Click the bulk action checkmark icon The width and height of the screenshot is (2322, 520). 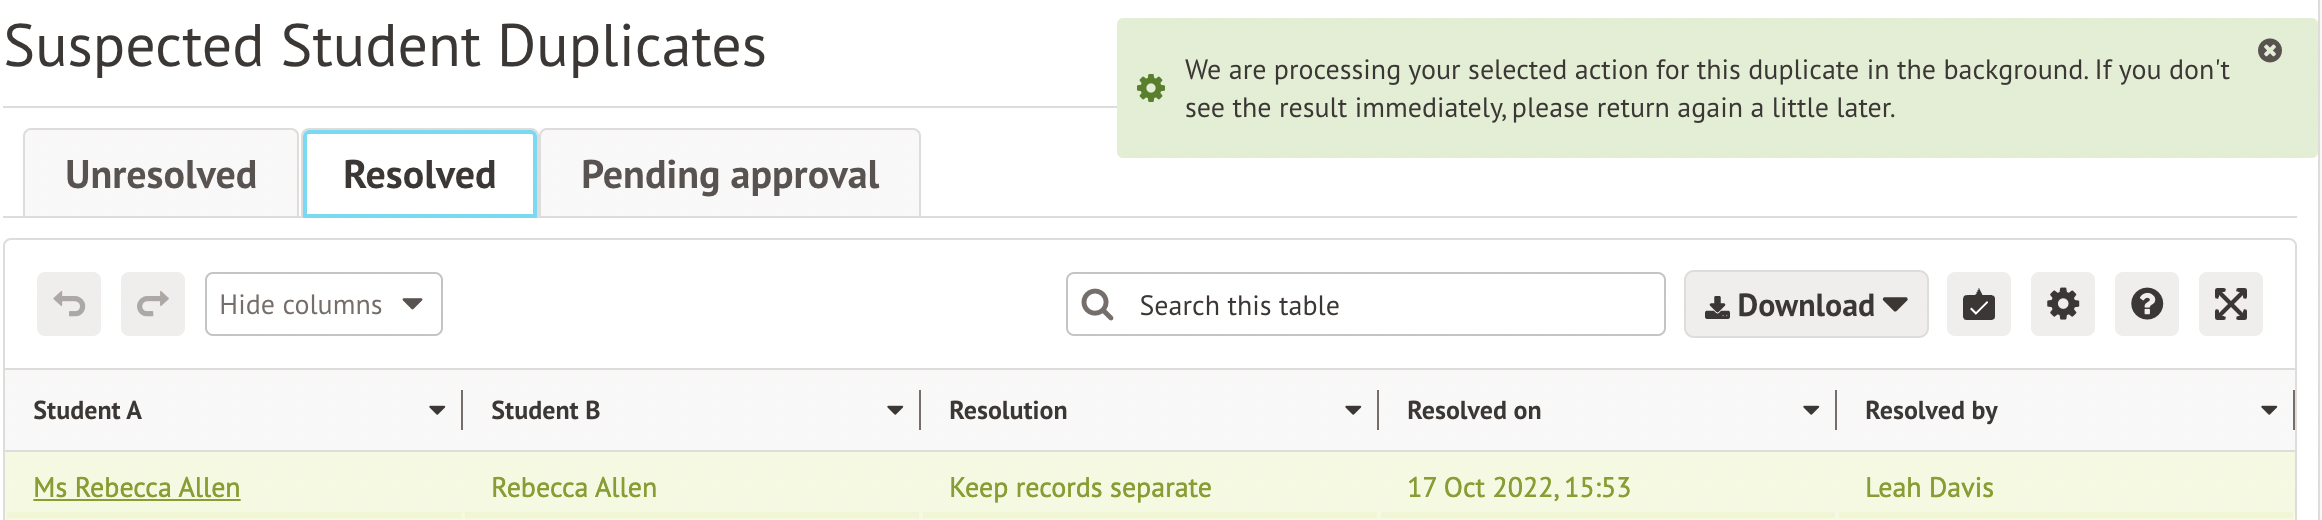coord(1978,304)
